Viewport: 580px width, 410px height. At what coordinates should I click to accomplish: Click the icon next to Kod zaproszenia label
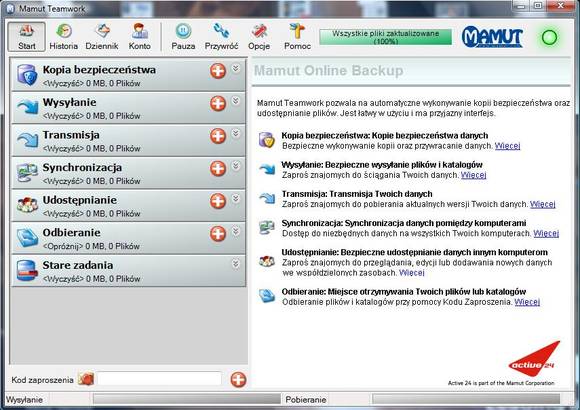tap(86, 379)
